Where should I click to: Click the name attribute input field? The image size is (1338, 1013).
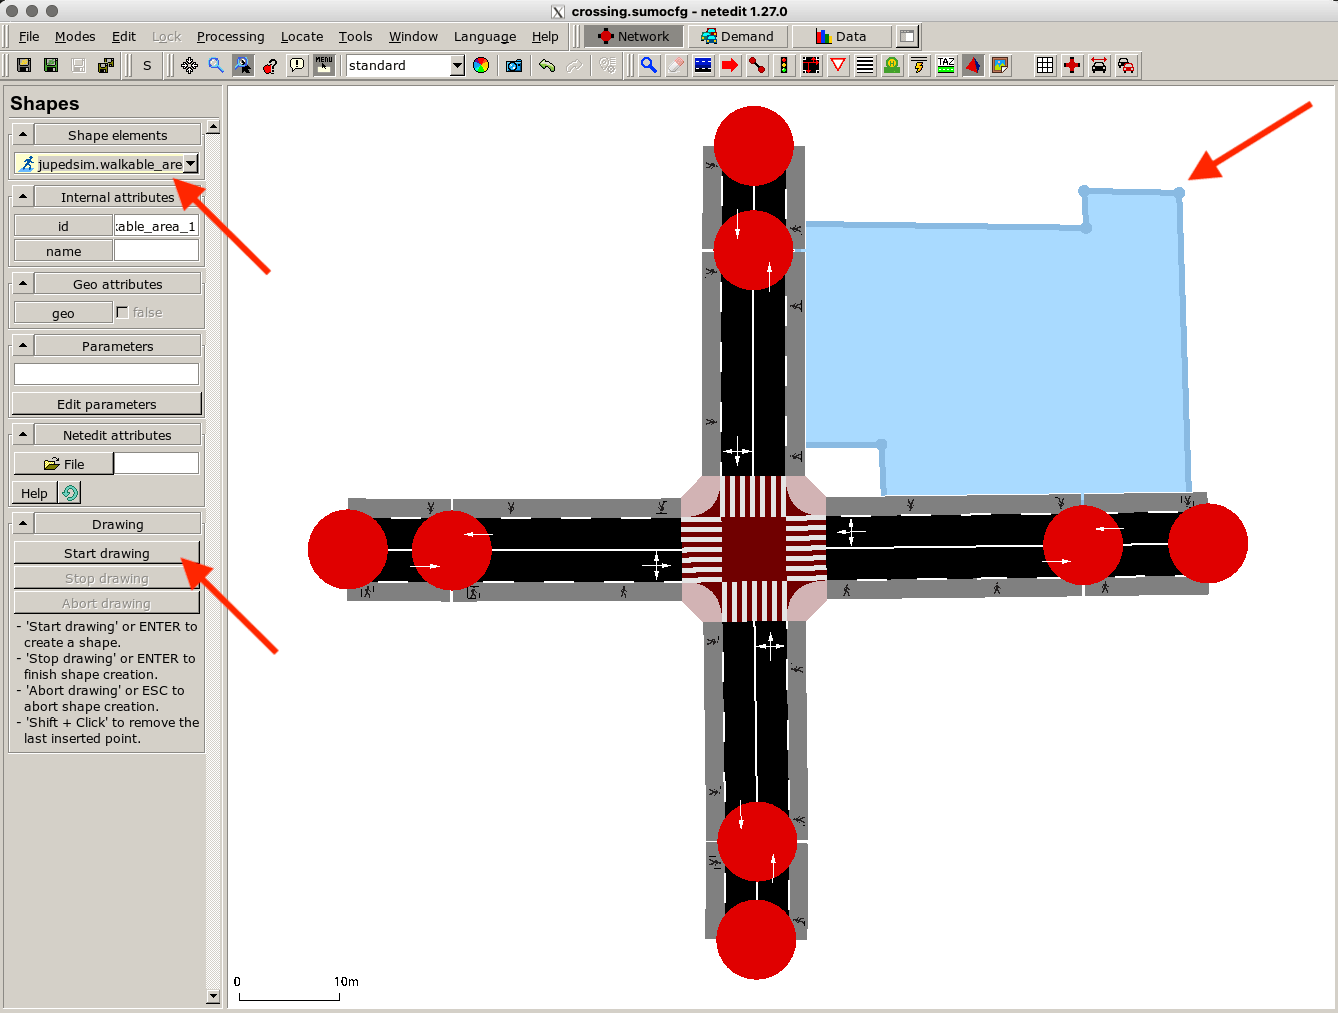click(x=156, y=251)
